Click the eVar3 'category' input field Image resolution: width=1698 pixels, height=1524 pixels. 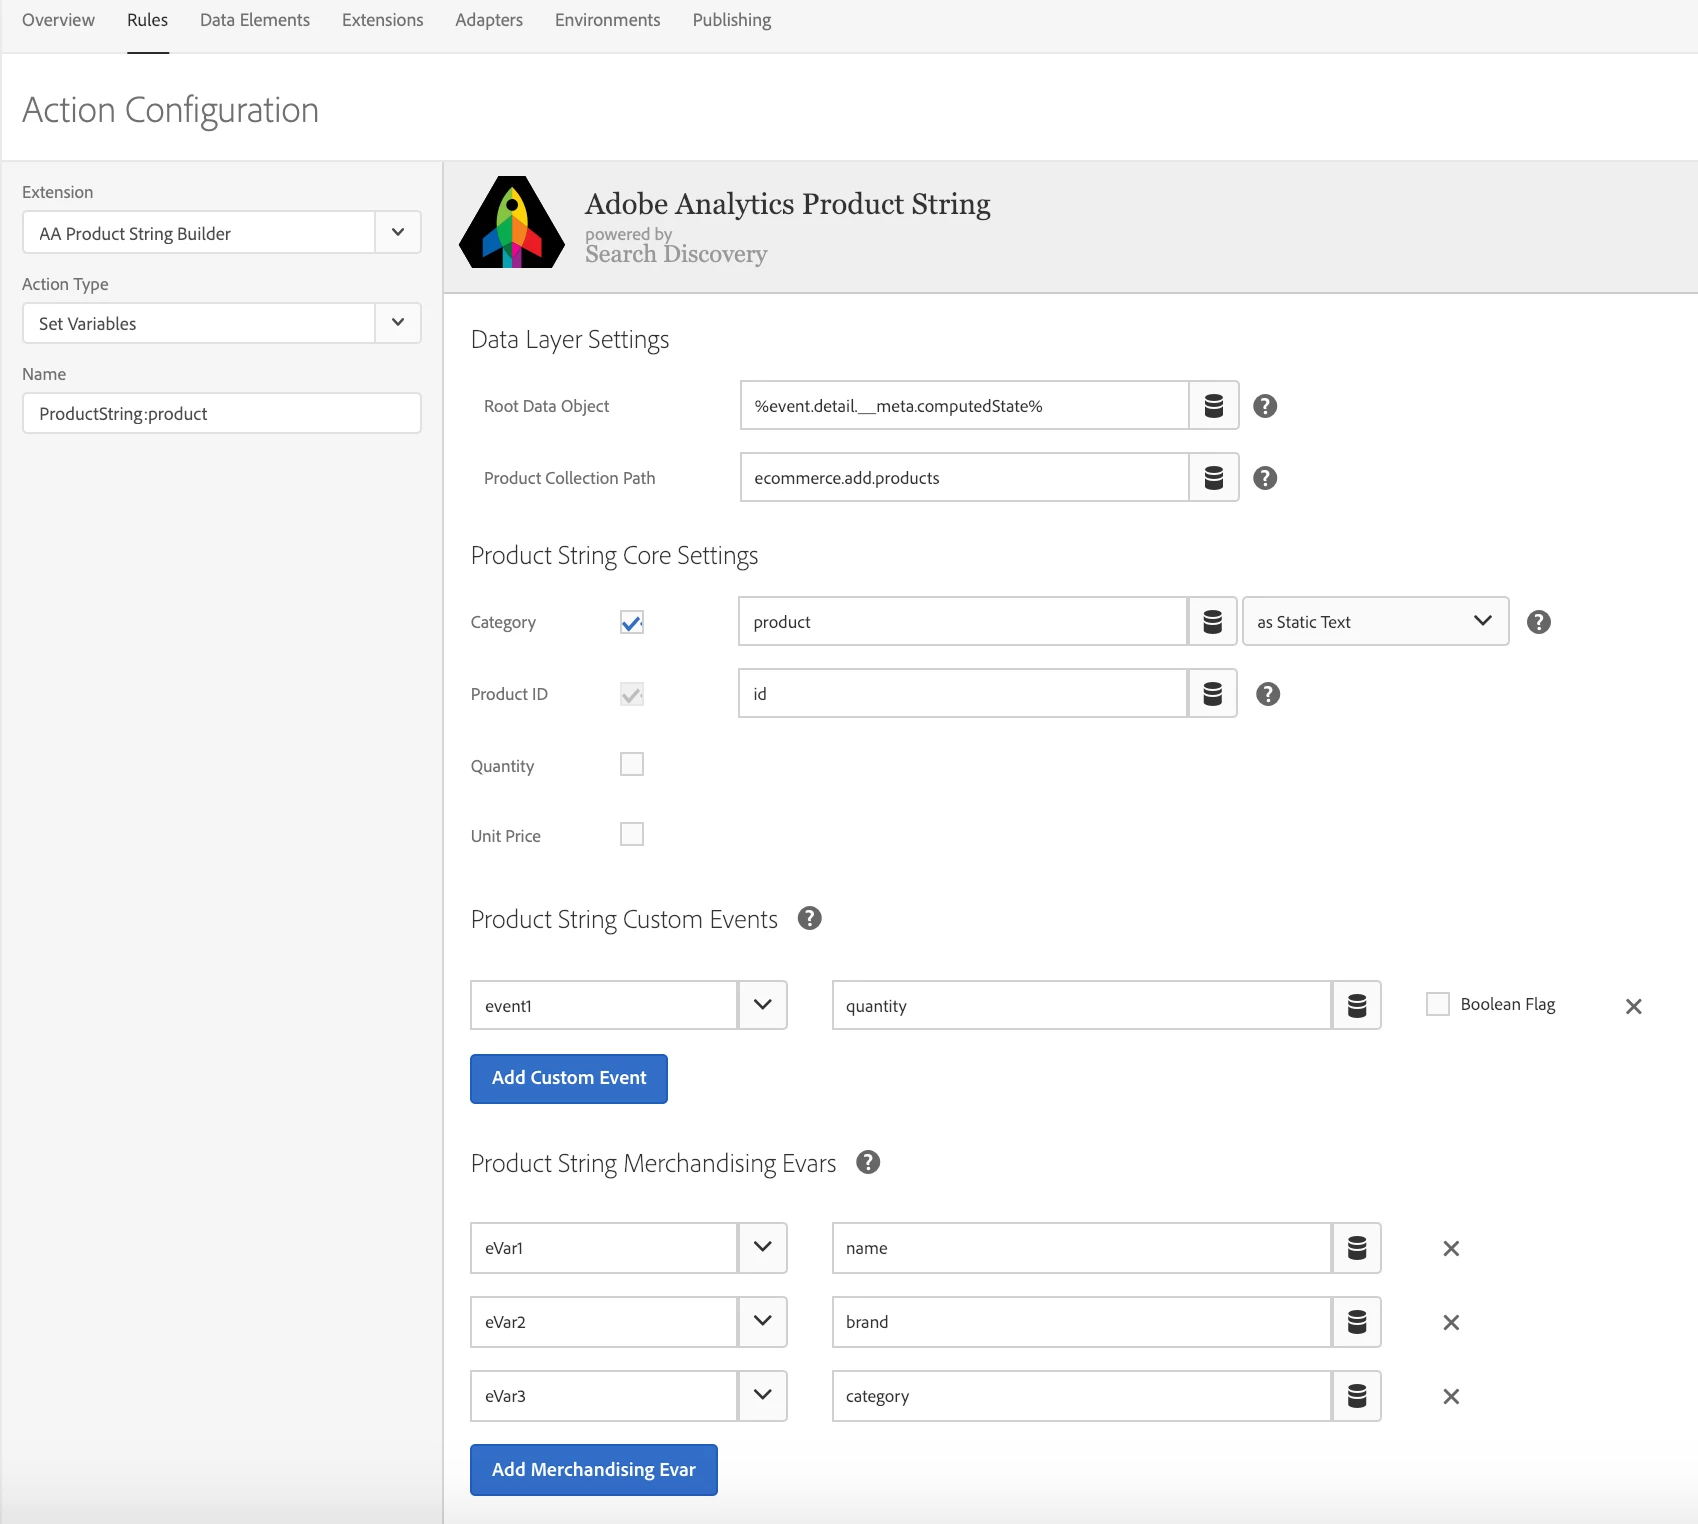tap(1082, 1396)
